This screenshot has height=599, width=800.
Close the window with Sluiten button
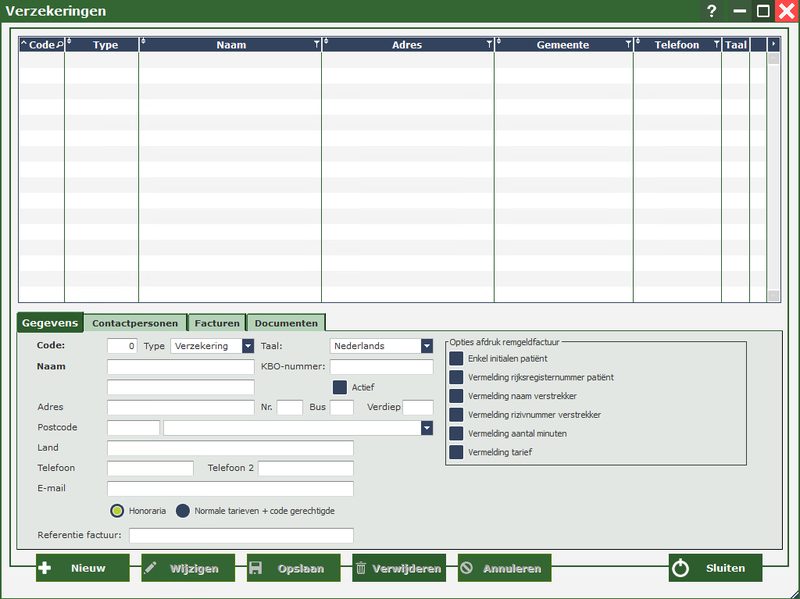715,568
